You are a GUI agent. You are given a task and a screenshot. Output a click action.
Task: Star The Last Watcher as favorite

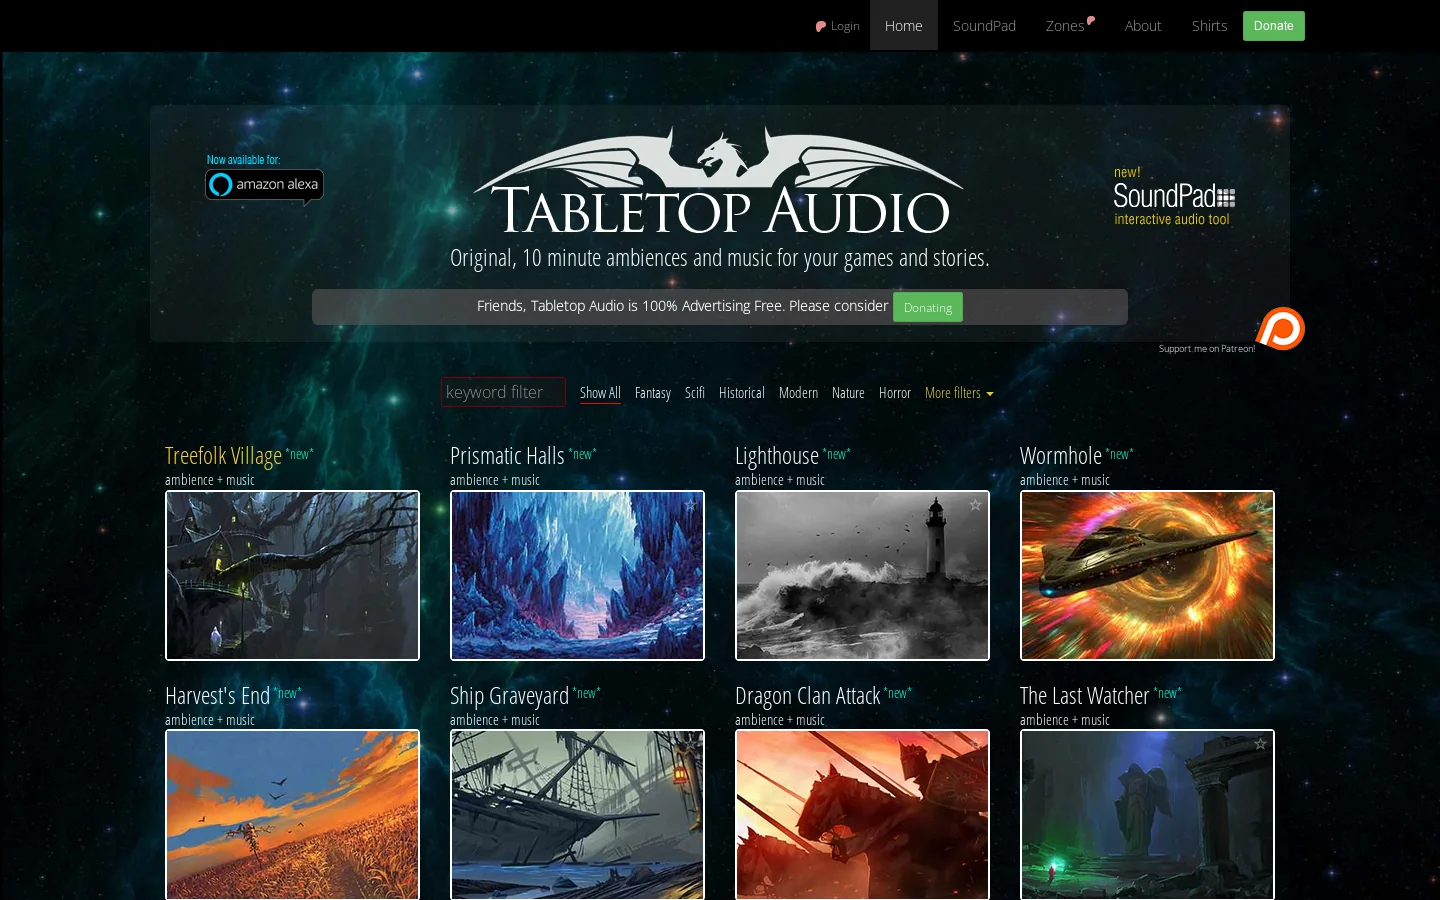(x=1261, y=744)
